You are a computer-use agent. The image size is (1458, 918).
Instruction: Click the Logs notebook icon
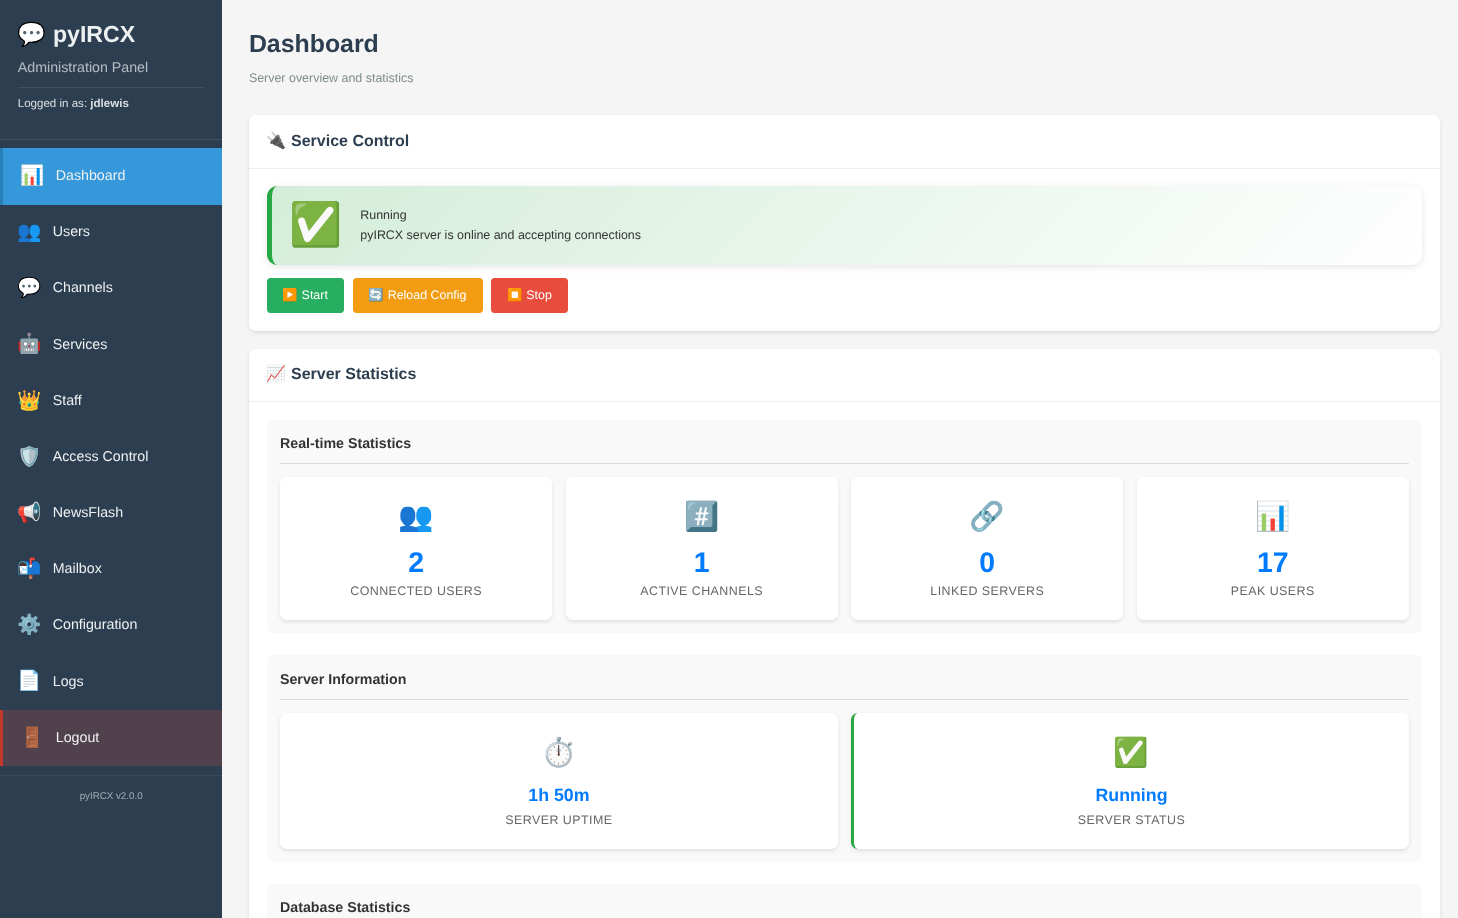[x=29, y=681]
